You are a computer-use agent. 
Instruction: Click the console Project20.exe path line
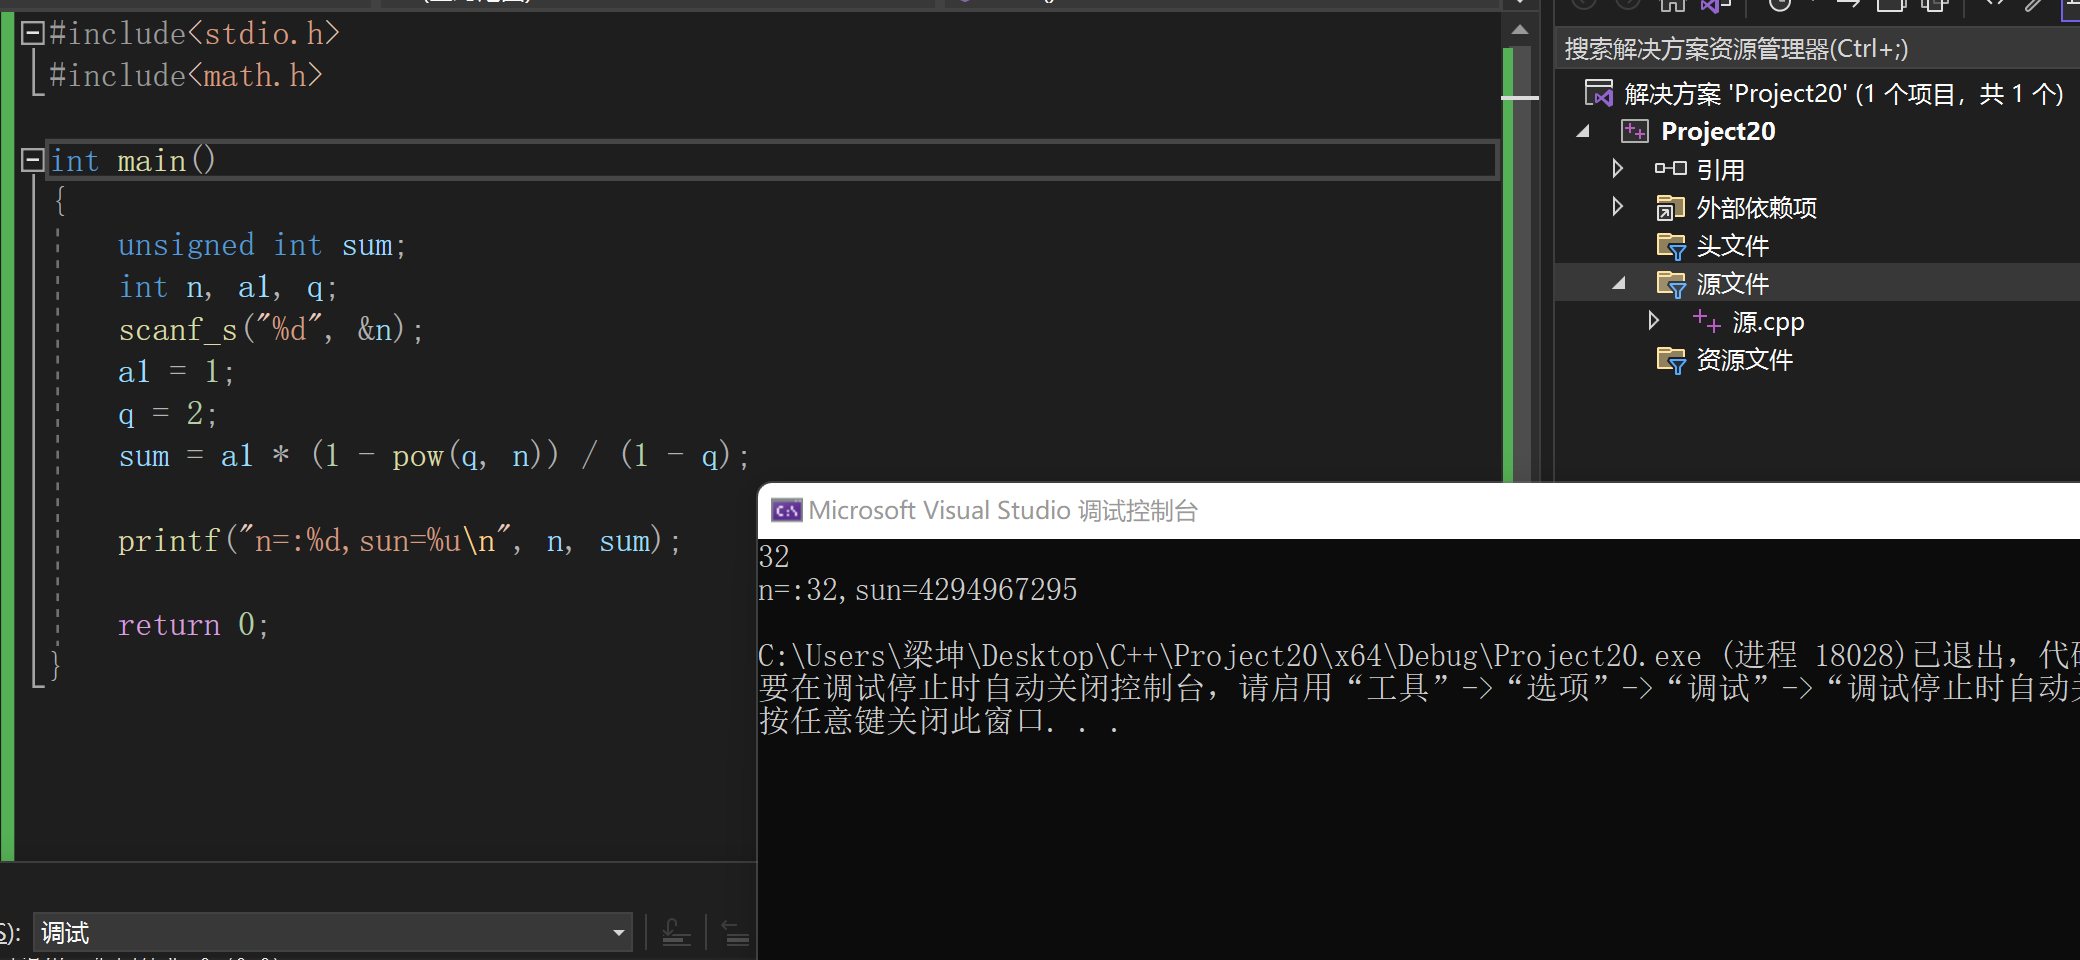coord(1419,656)
